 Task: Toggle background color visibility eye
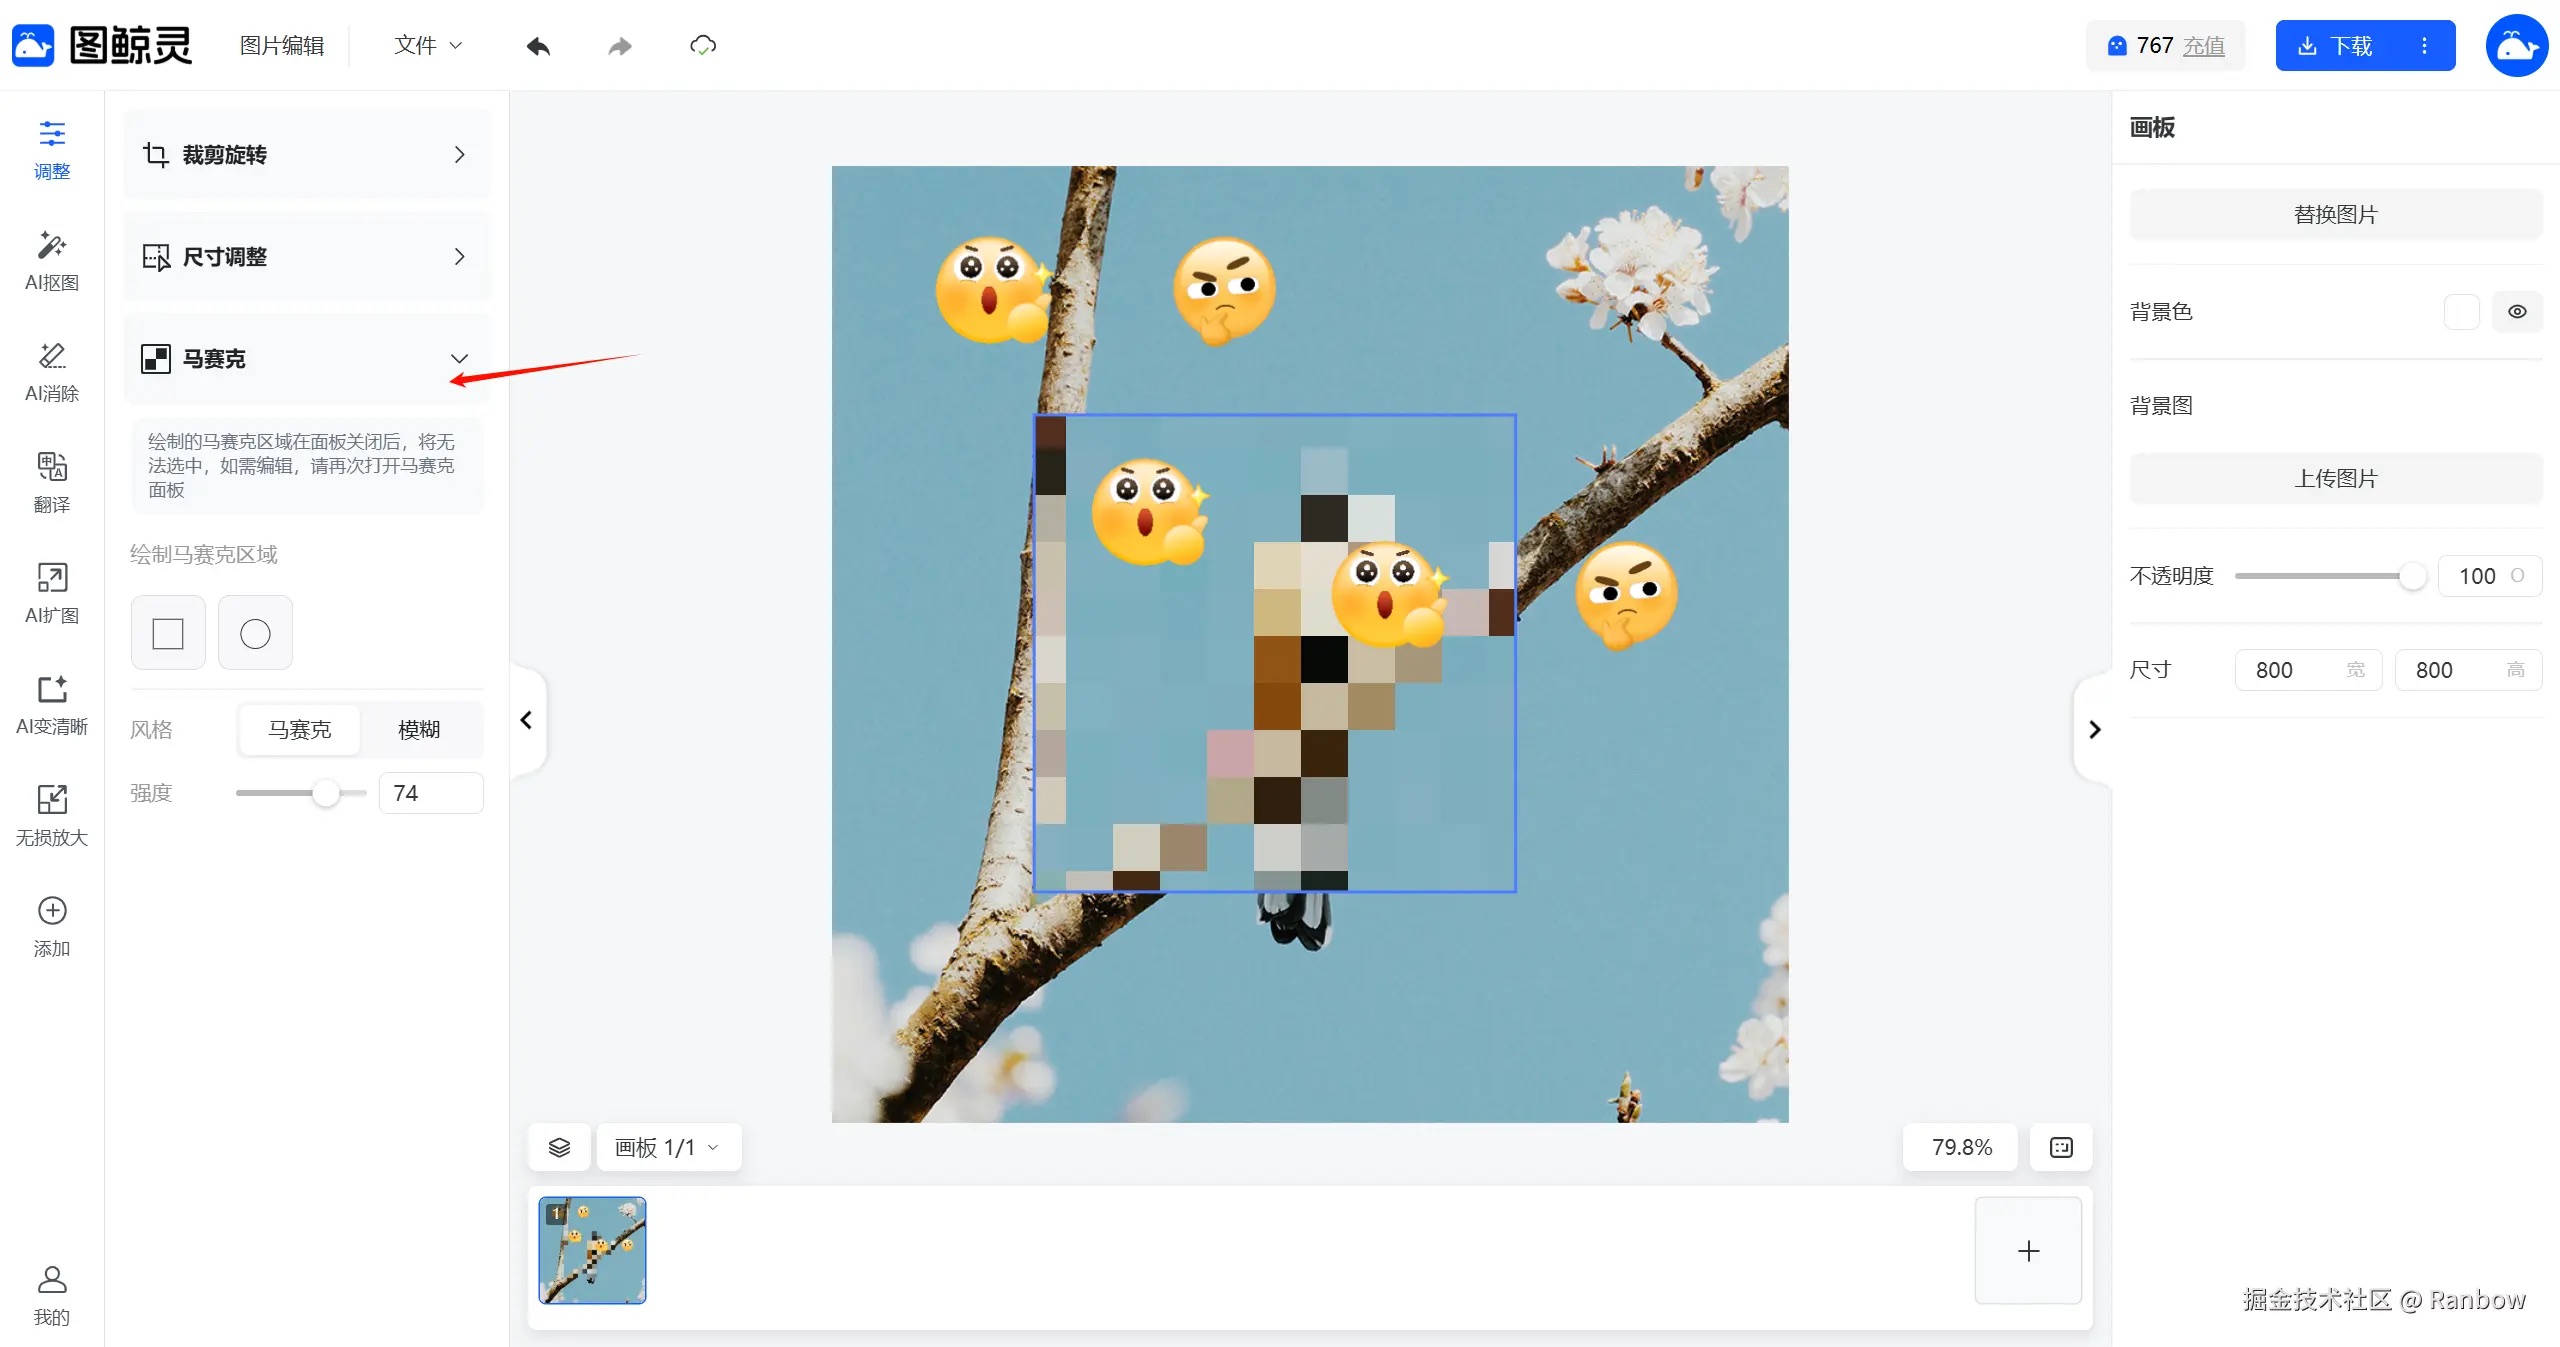point(2517,312)
